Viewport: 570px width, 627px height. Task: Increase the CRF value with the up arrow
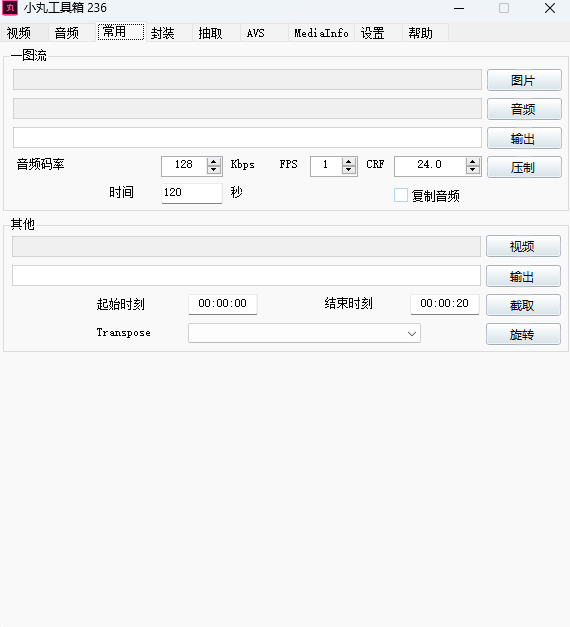(473, 162)
